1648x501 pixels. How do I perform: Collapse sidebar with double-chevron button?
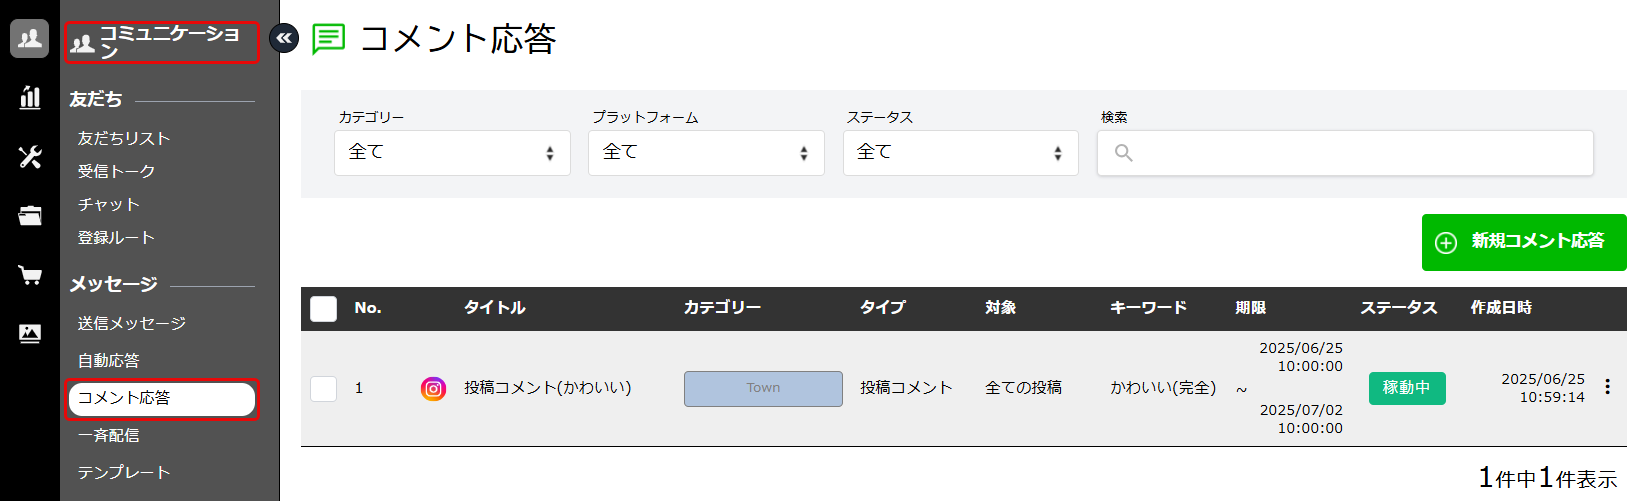[x=284, y=39]
